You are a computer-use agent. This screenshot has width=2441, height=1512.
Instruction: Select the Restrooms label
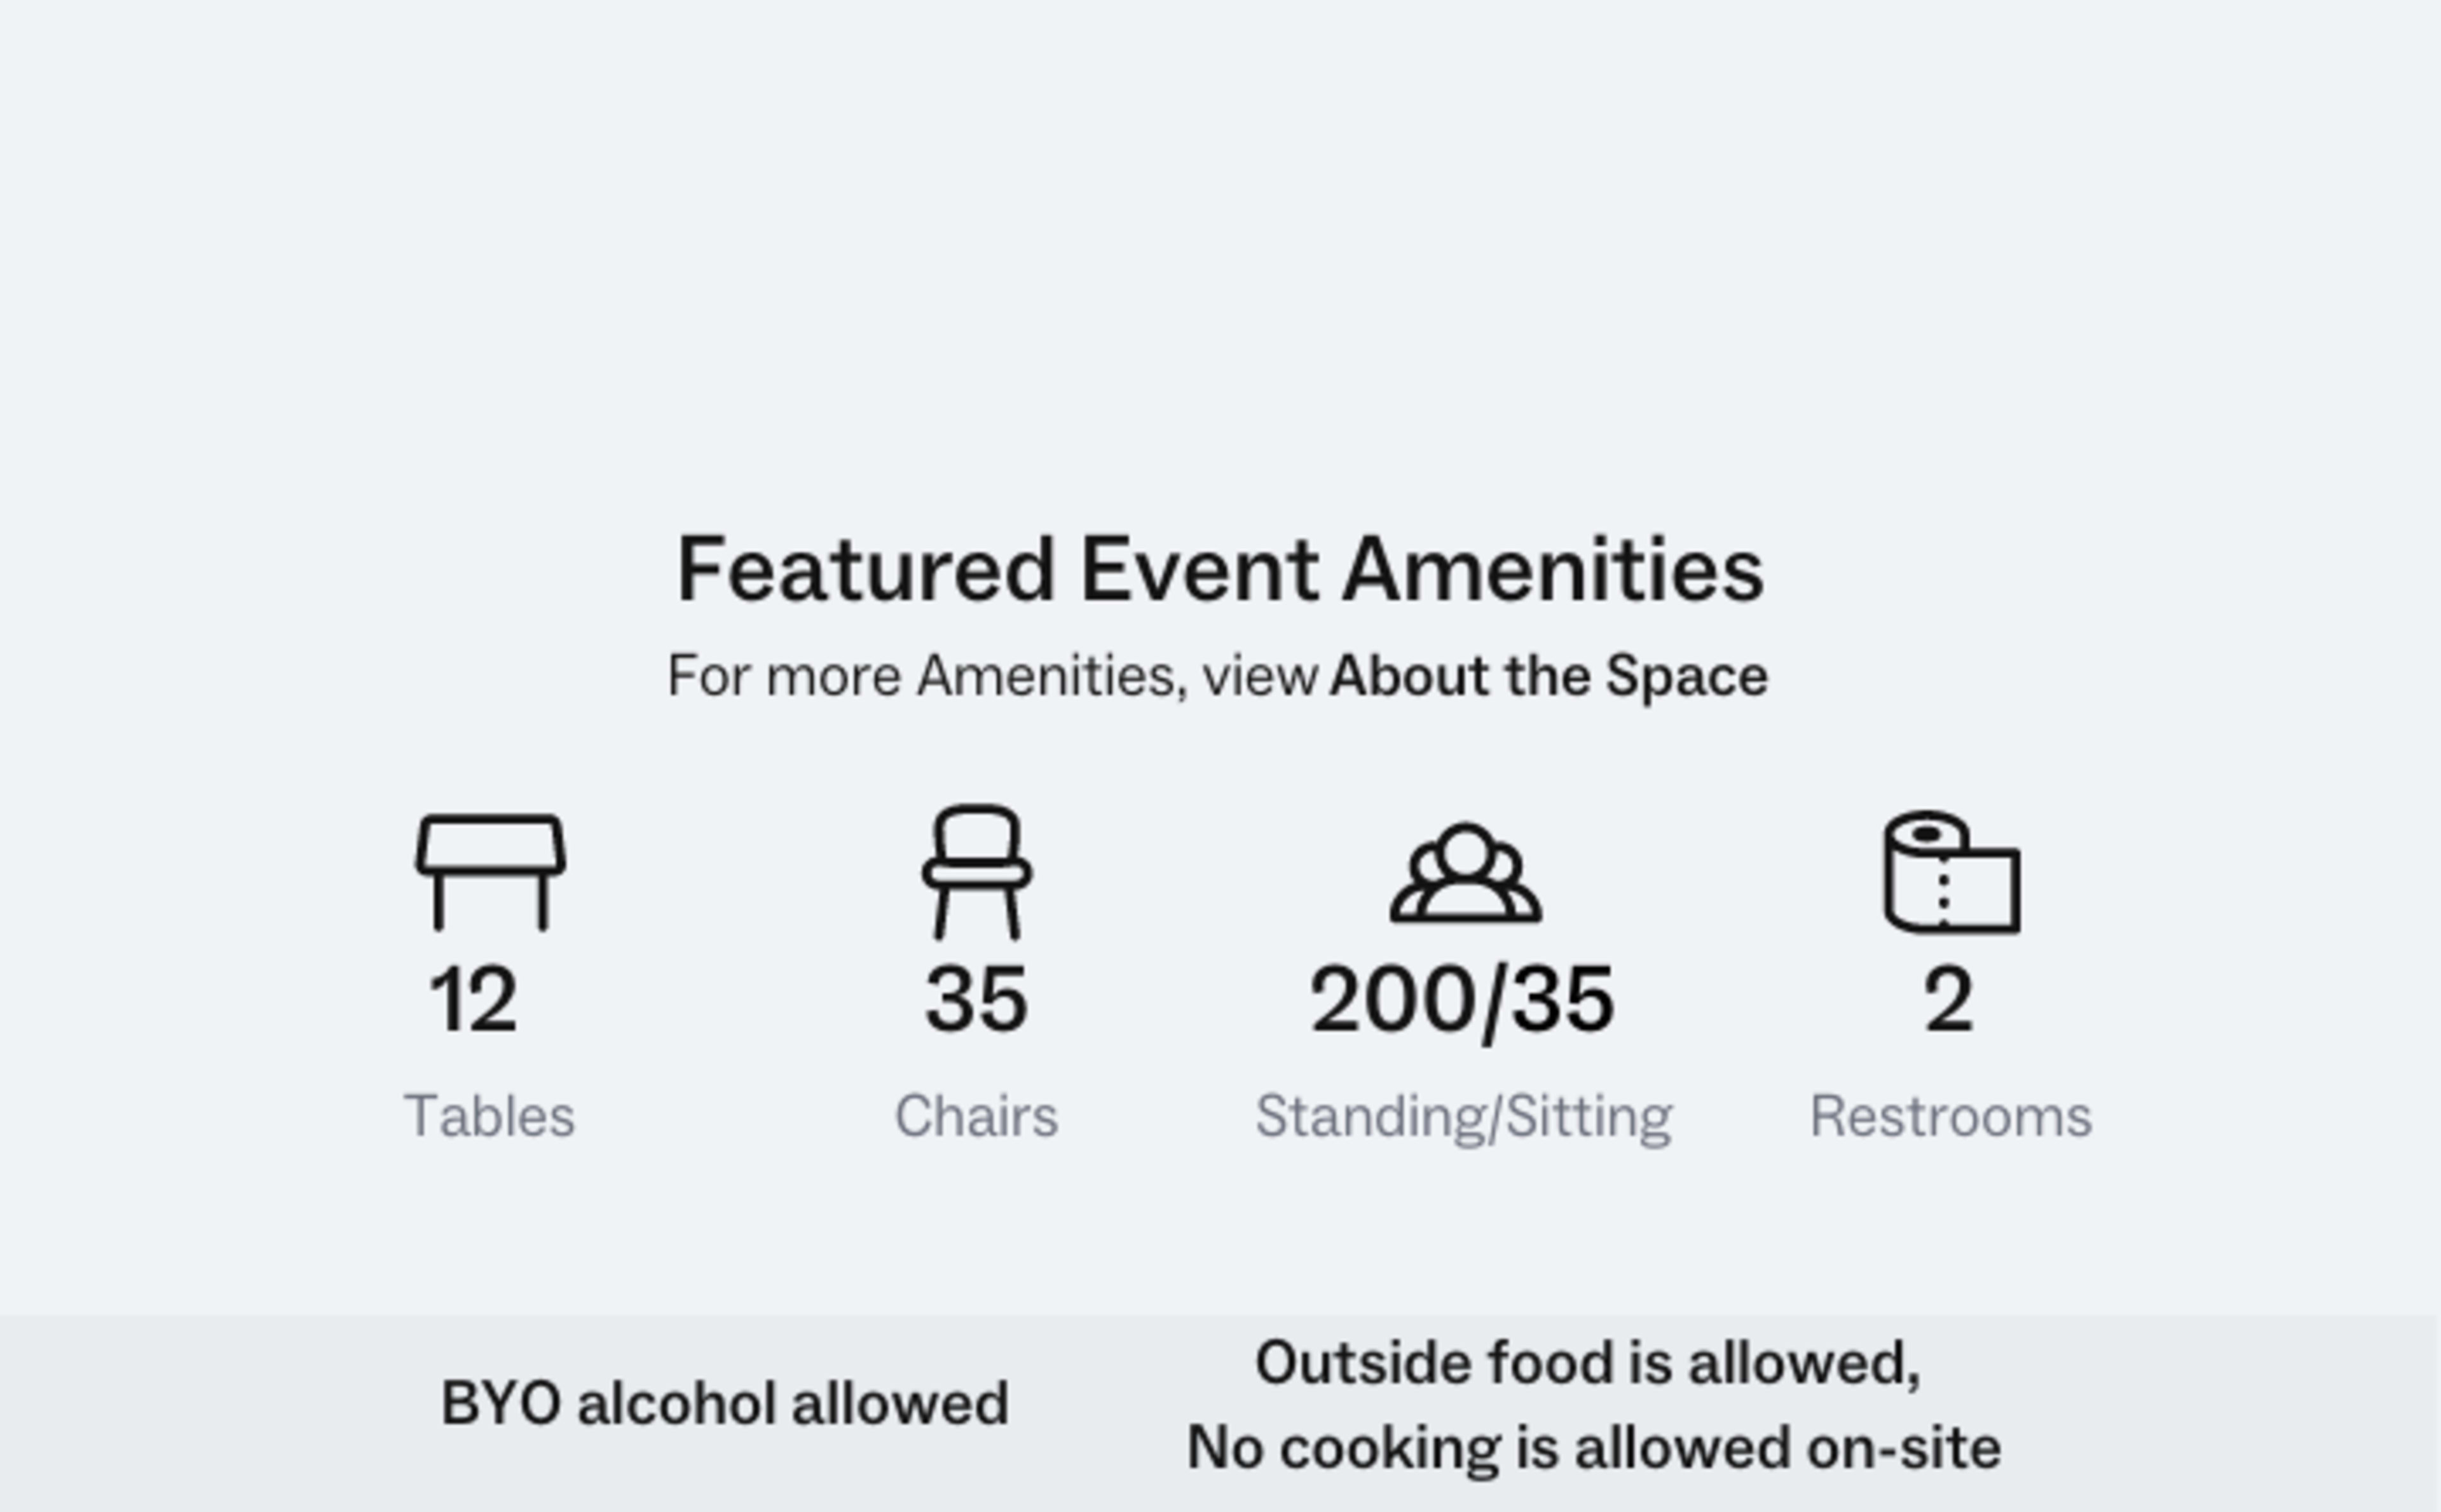1951,1116
